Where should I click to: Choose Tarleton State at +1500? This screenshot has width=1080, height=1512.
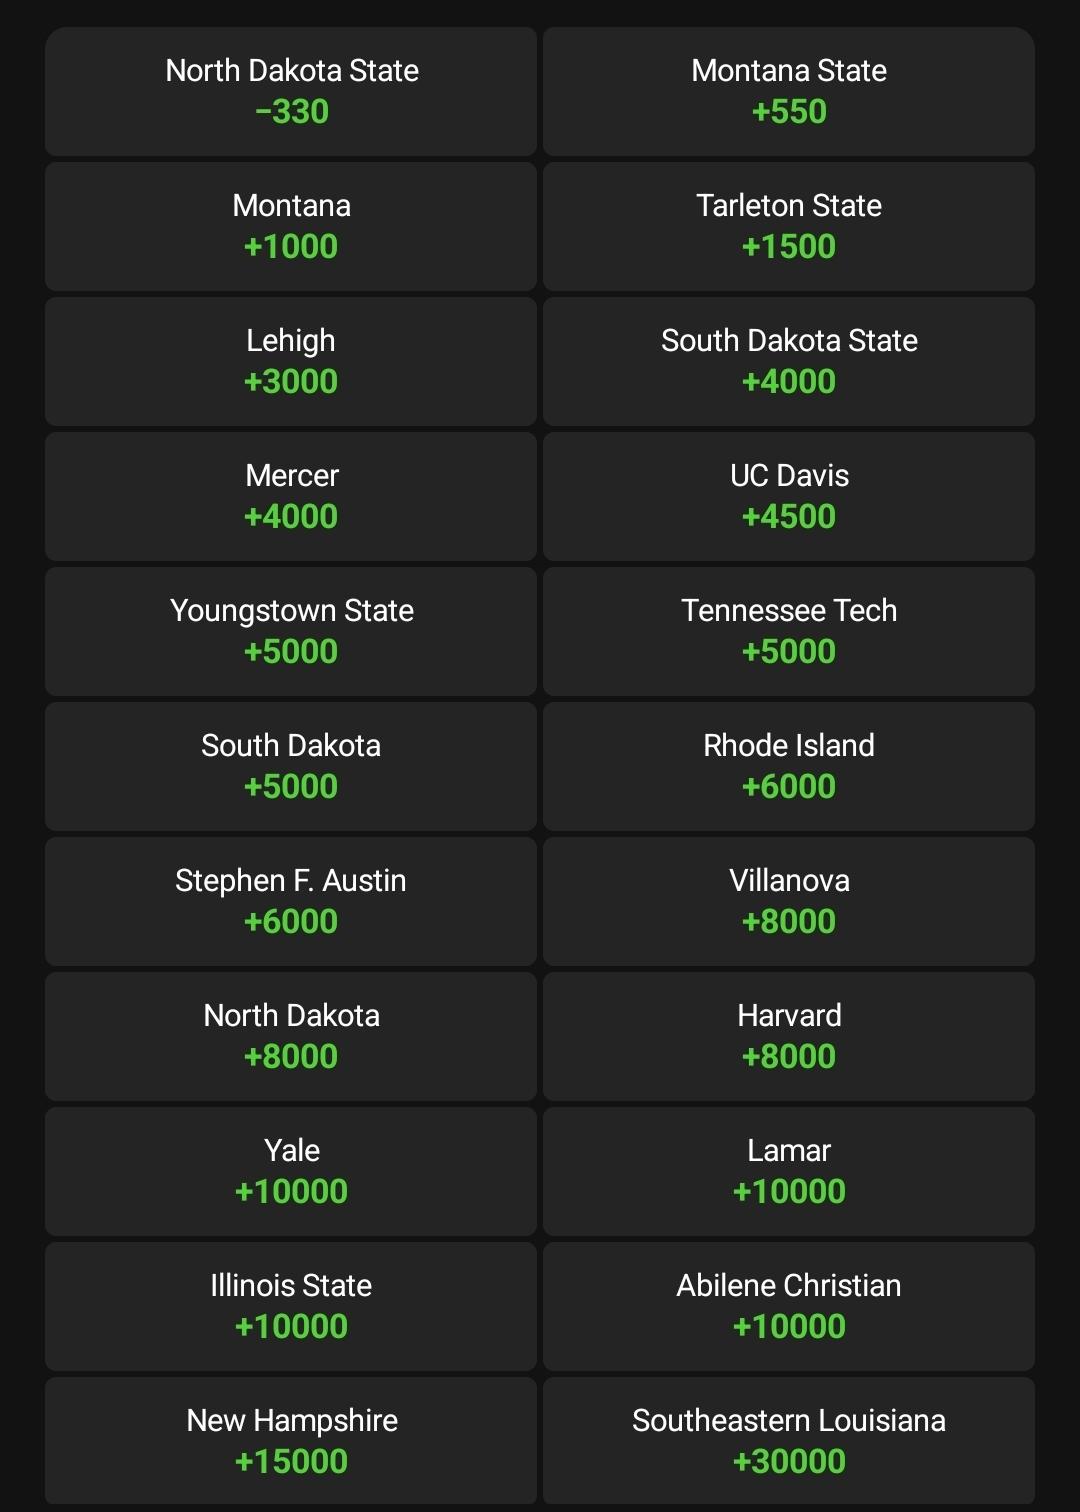pos(788,226)
